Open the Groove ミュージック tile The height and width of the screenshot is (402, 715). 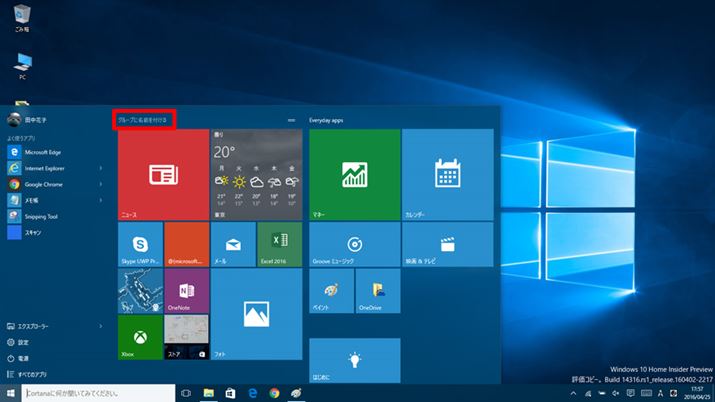[x=354, y=243]
